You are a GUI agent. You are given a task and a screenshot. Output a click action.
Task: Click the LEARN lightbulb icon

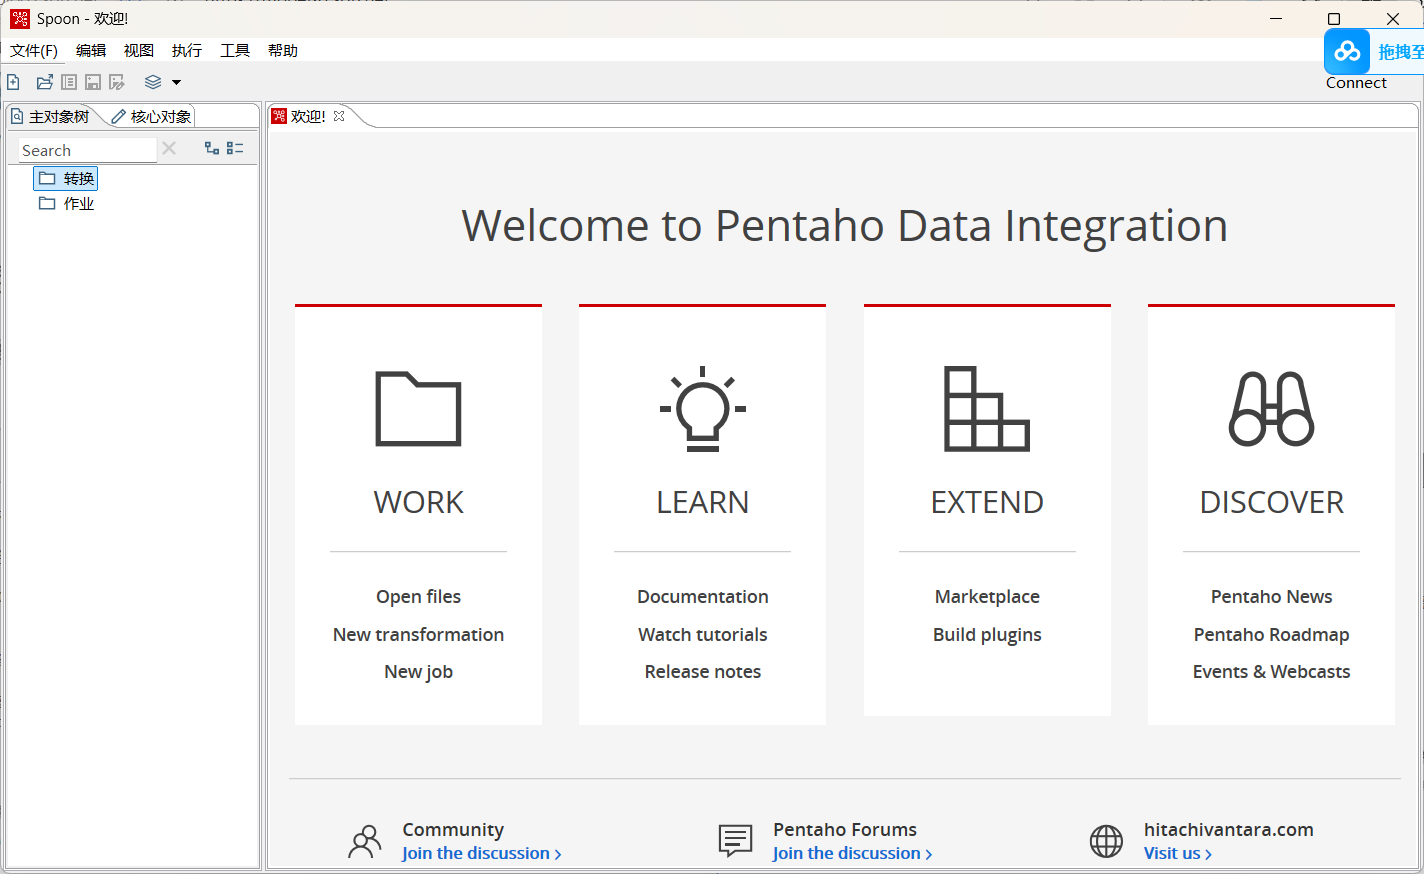click(703, 408)
